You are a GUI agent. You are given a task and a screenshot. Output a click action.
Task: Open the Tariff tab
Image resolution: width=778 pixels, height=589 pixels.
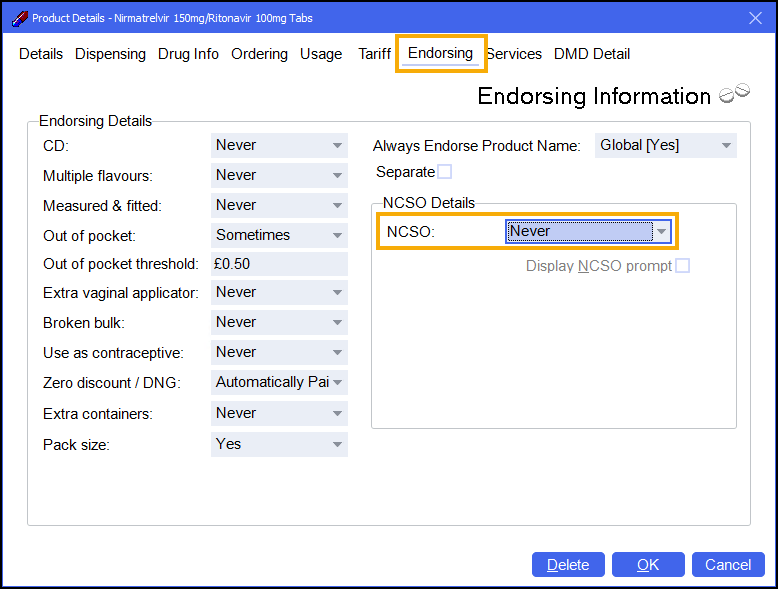pos(375,54)
